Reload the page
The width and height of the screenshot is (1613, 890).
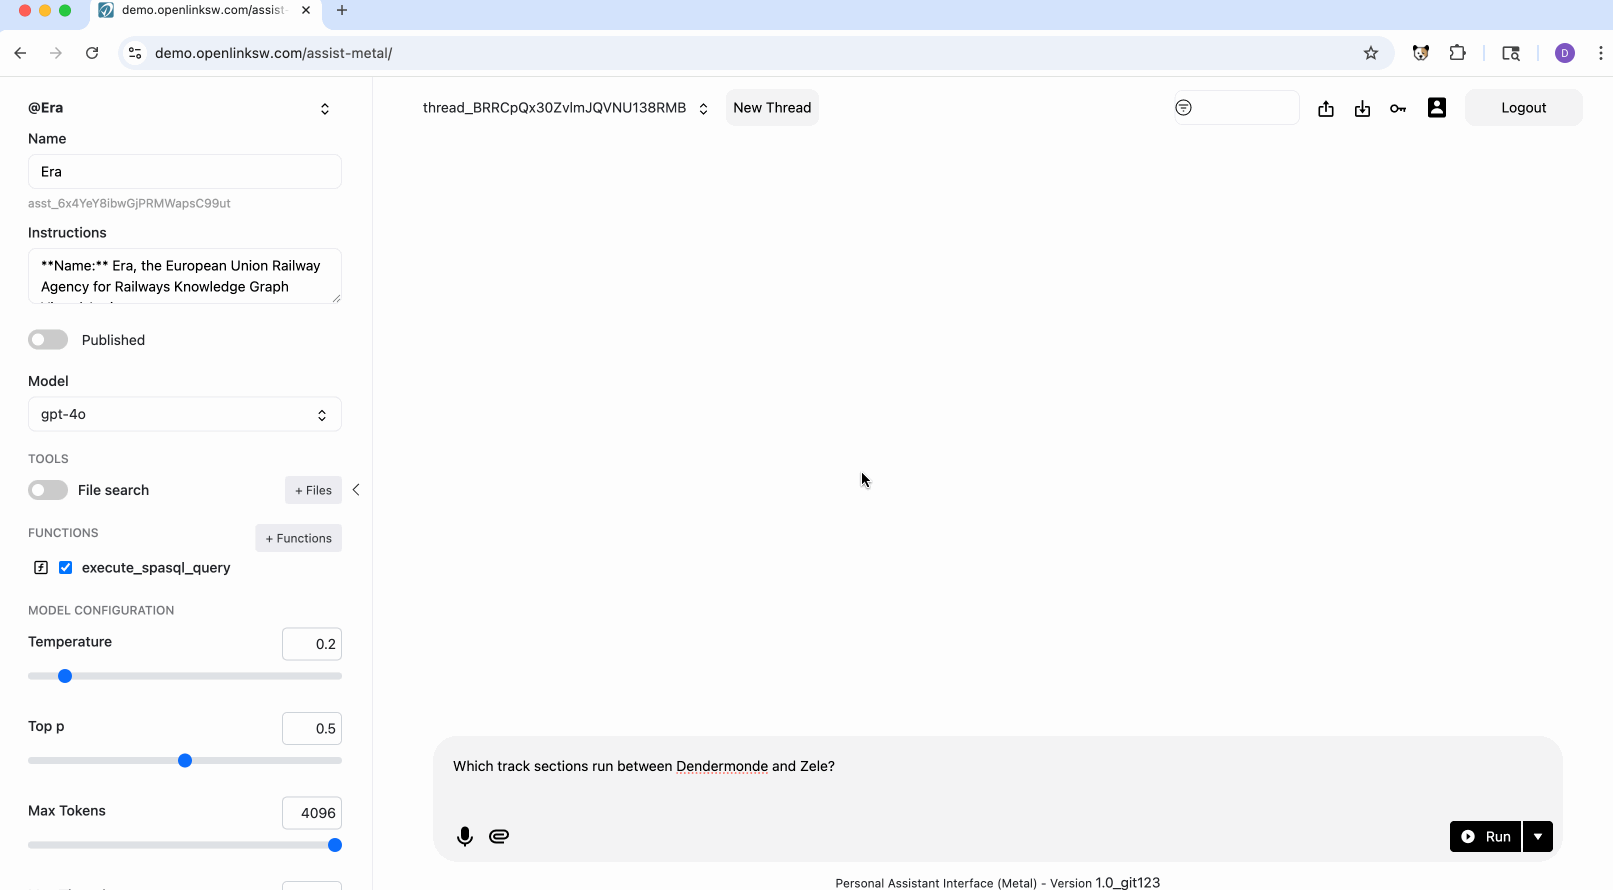coord(92,53)
